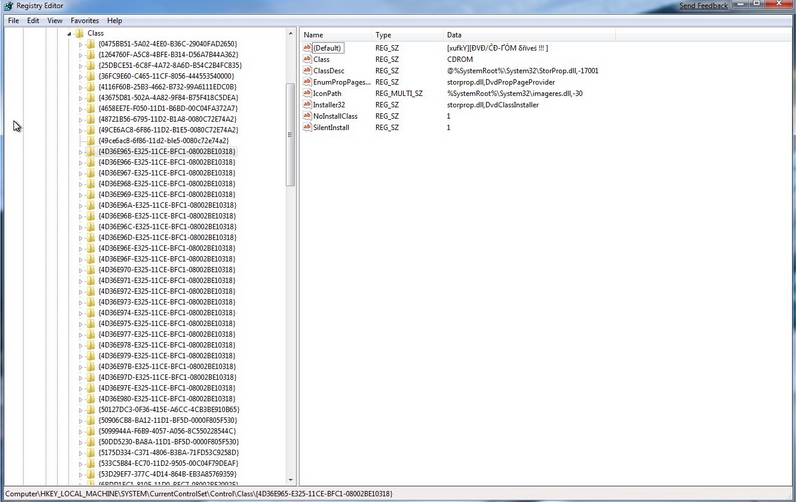796x502 pixels.
Task: Select the (Default) registry value
Action: (328, 48)
